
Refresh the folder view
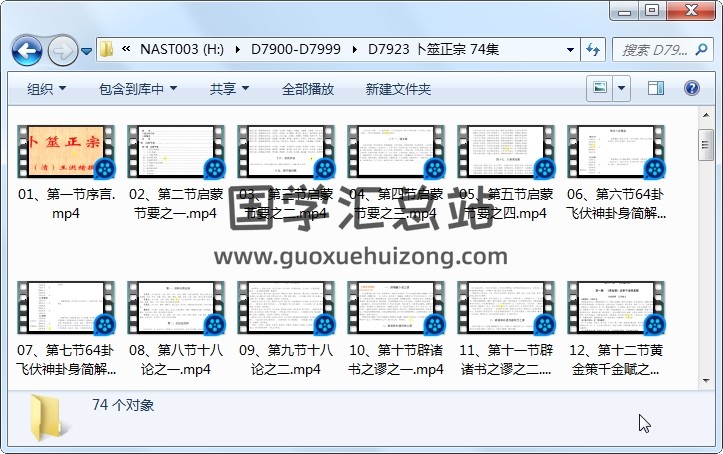point(593,49)
